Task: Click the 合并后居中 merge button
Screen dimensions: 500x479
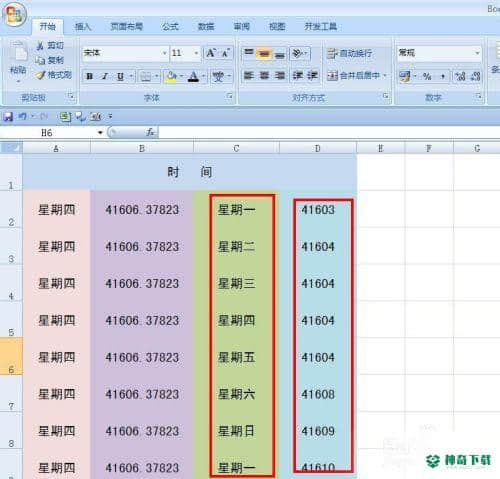Action: tap(356, 76)
